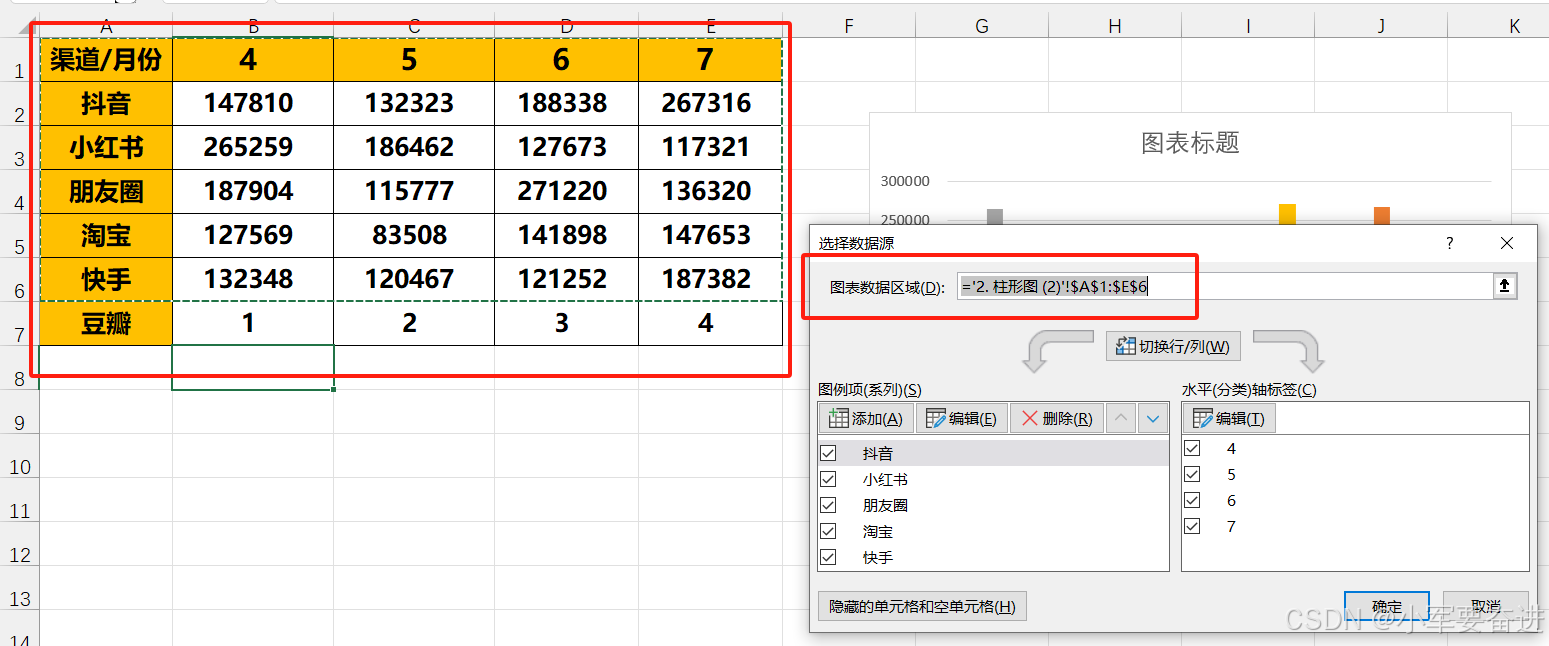Select column C header
This screenshot has width=1549, height=646.
tap(414, 26)
